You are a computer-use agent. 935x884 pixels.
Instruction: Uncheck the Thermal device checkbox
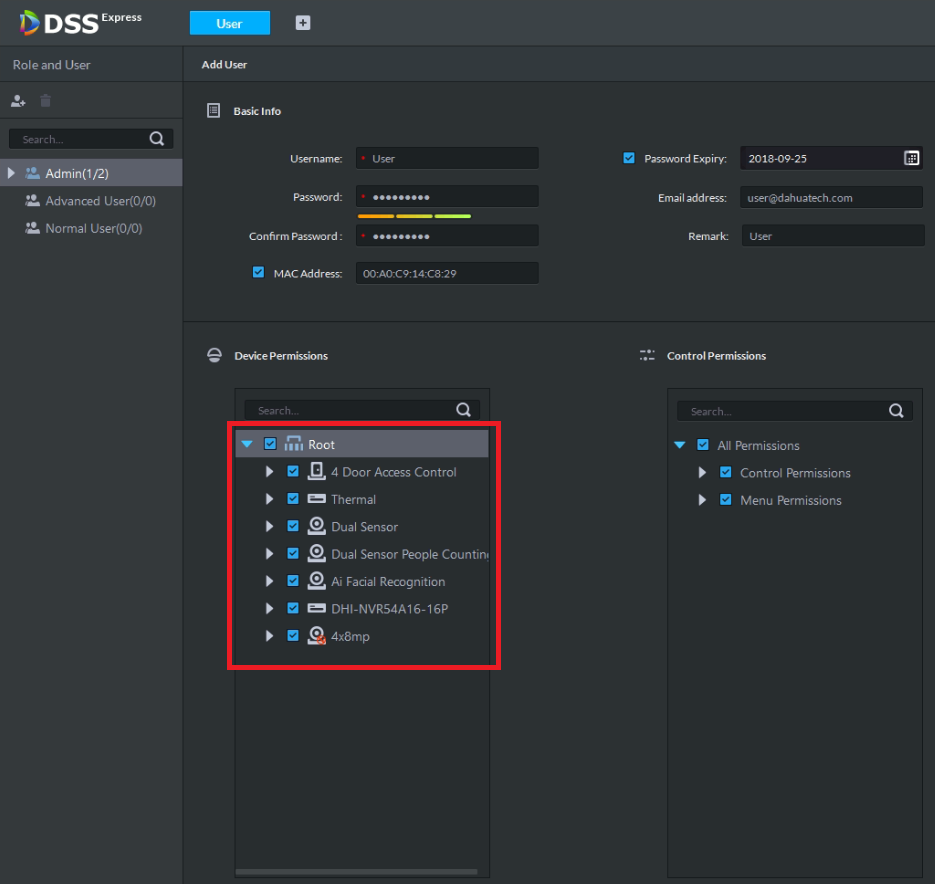pyautogui.click(x=293, y=499)
